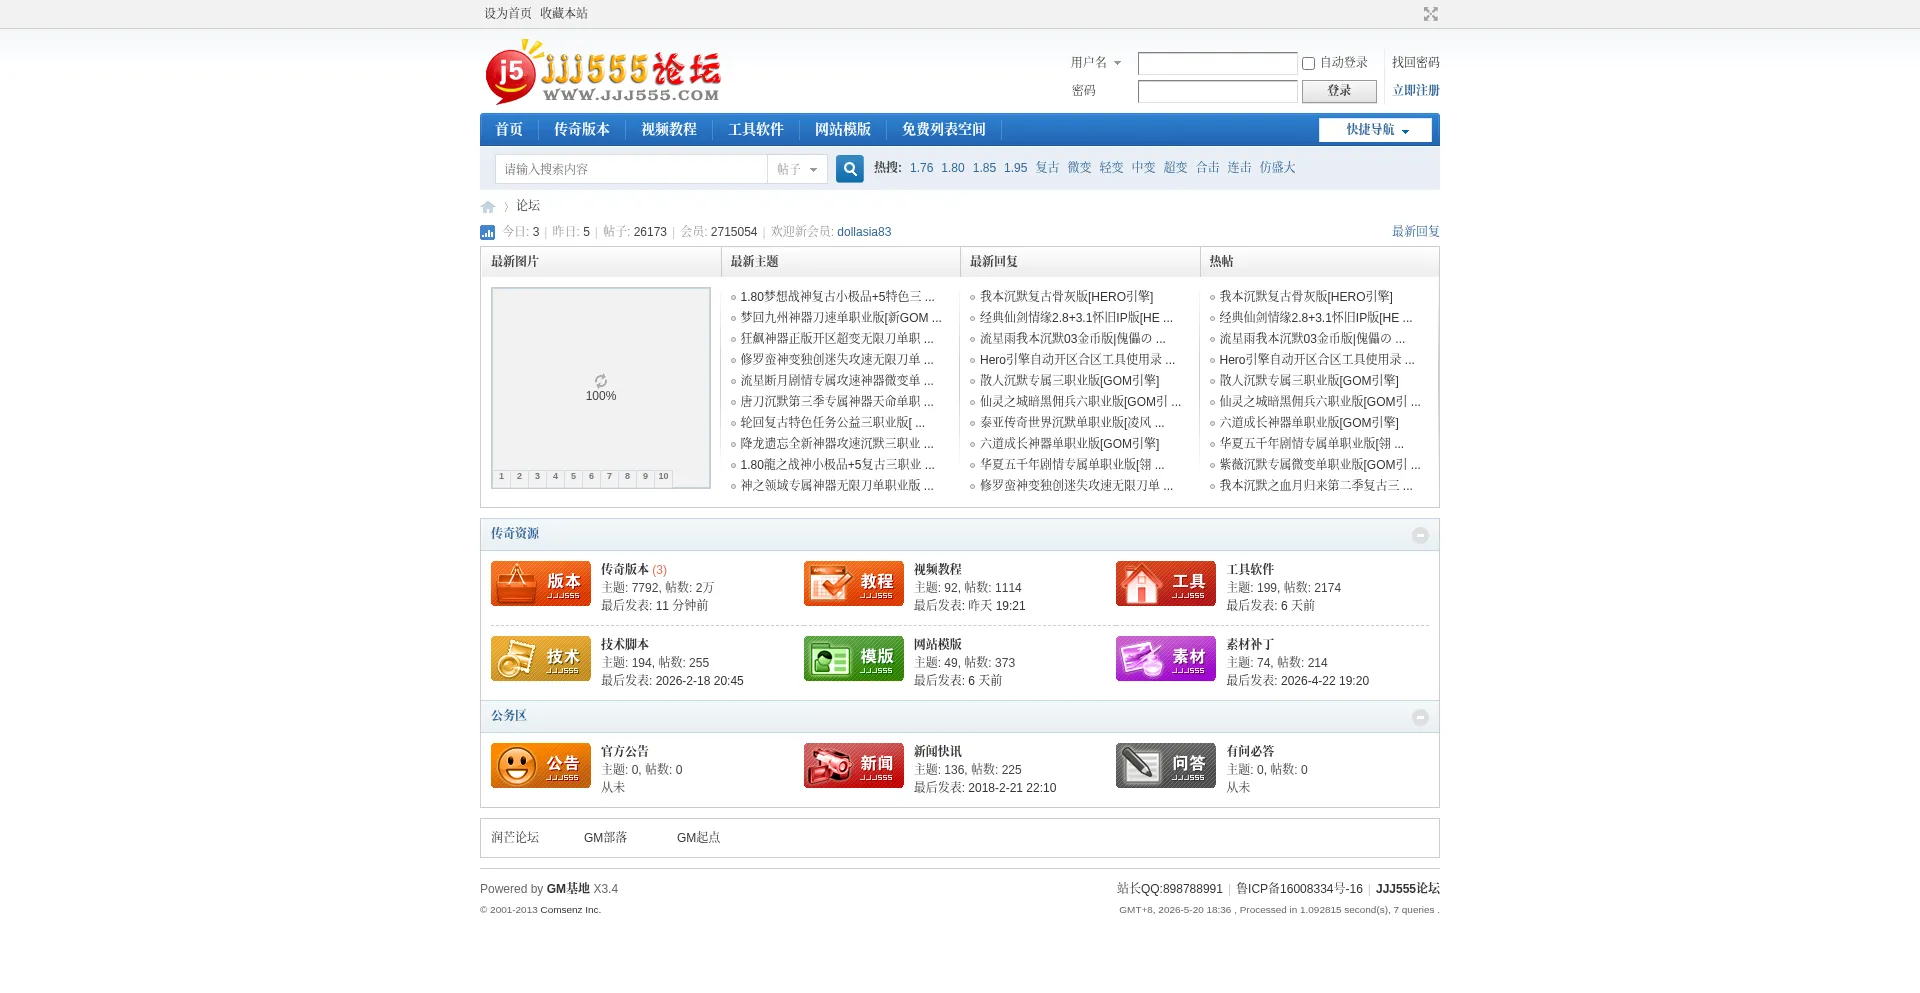Open reply 秦亚传奇世界沉默单职业版
This screenshot has height=993, width=1920.
click(x=1072, y=423)
